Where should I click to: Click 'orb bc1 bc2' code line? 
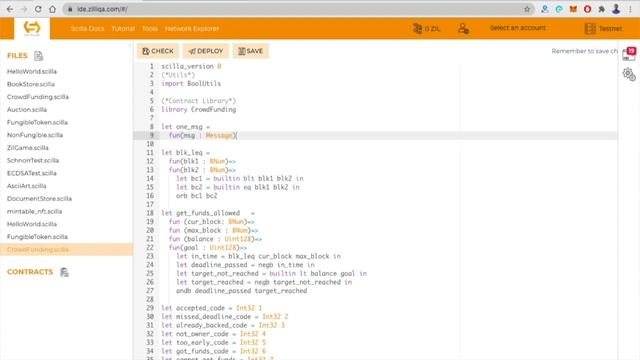pos(196,196)
